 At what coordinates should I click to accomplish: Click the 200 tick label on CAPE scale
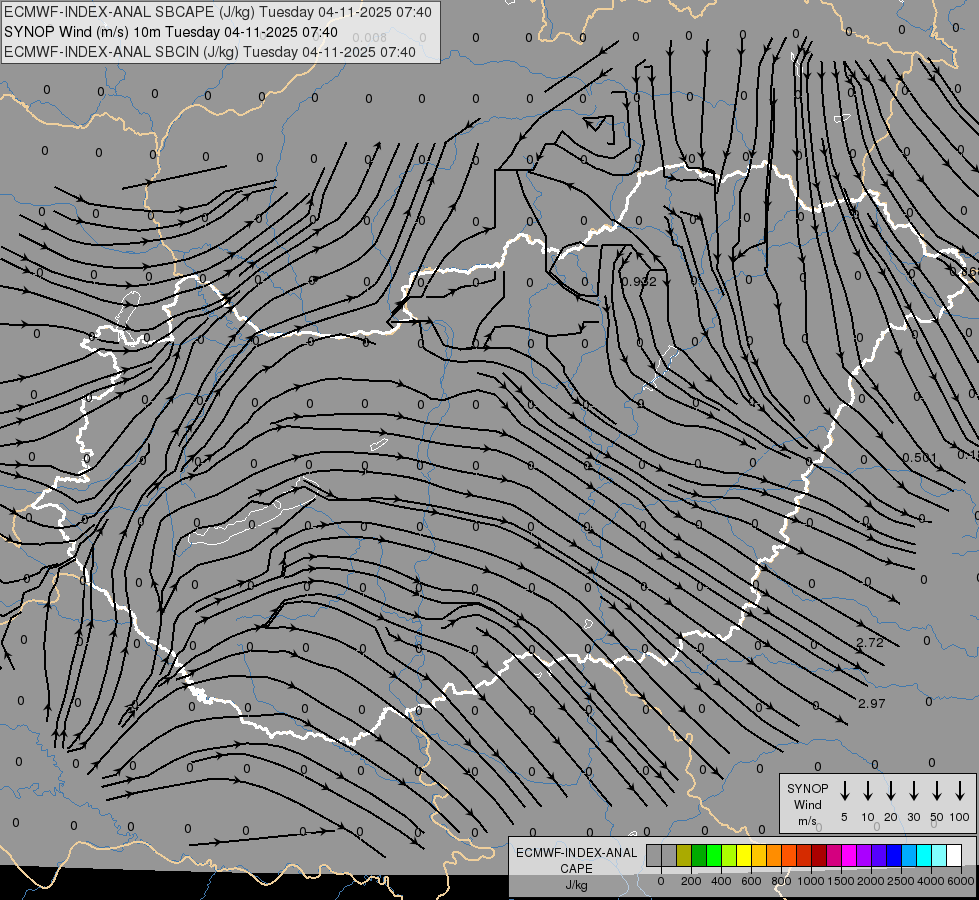coord(691,881)
